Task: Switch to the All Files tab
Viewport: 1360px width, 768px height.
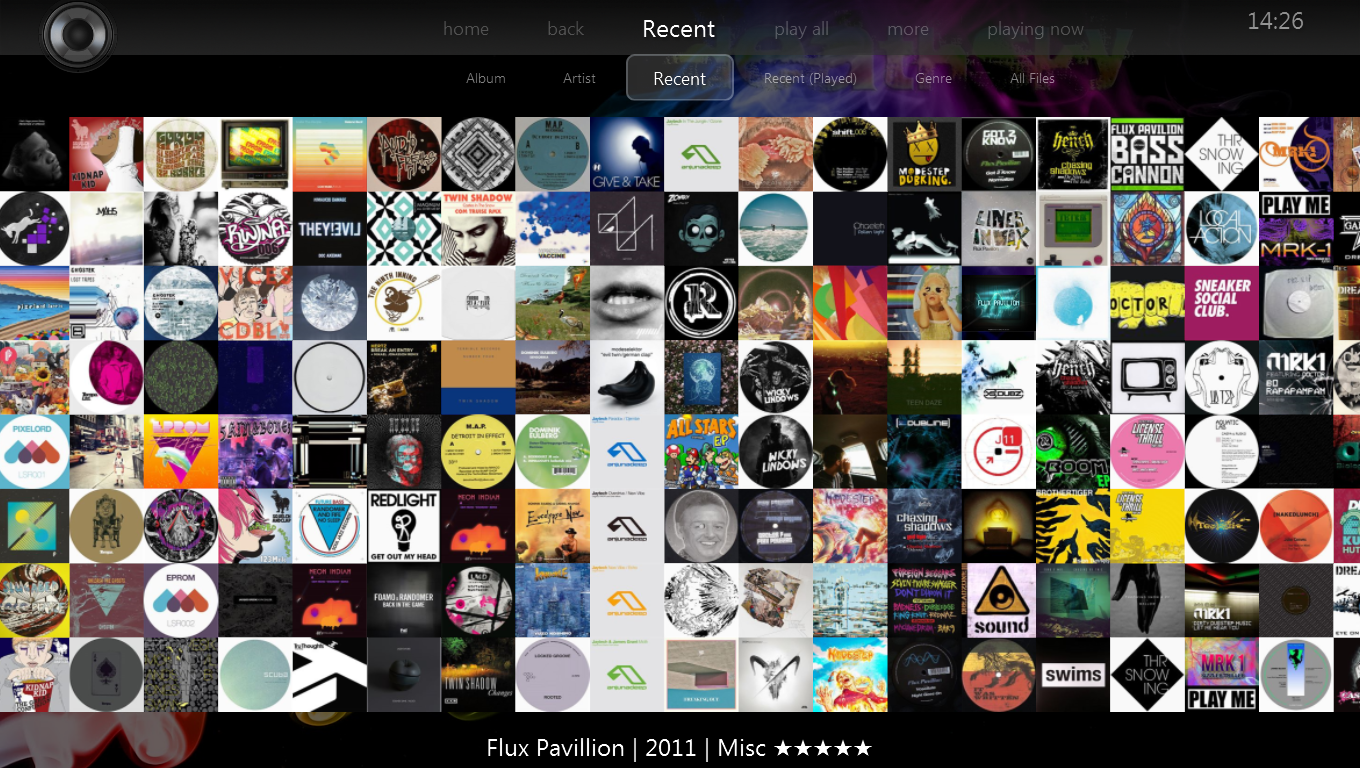Action: [1032, 78]
